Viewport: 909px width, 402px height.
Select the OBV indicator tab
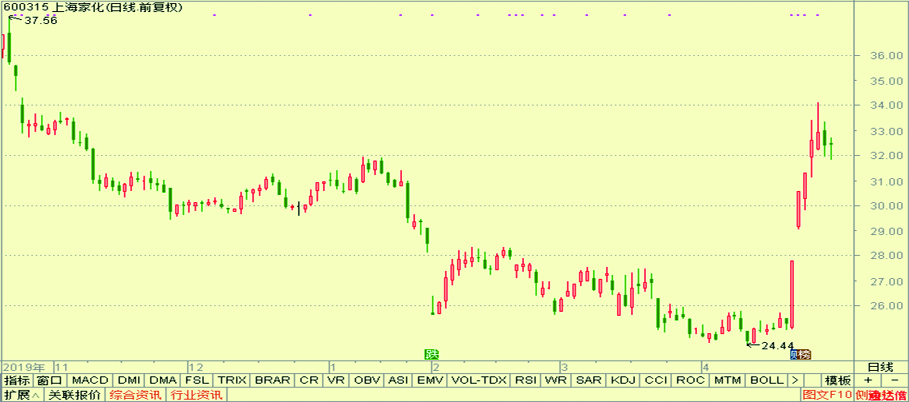coord(367,381)
